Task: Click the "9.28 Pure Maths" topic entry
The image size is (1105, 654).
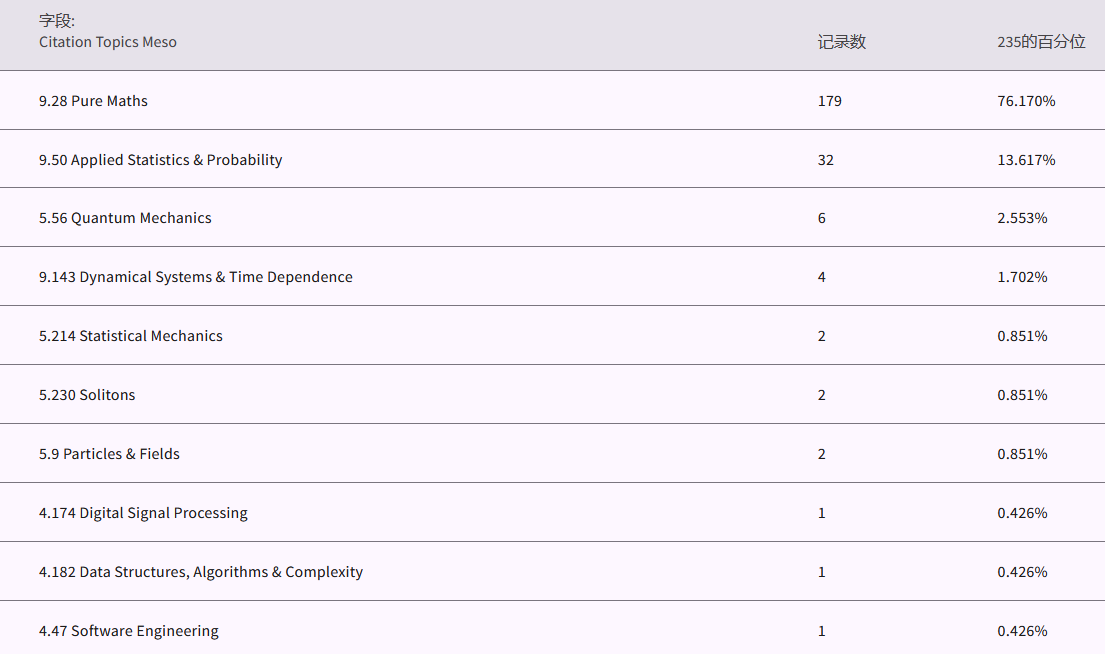Action: point(93,101)
